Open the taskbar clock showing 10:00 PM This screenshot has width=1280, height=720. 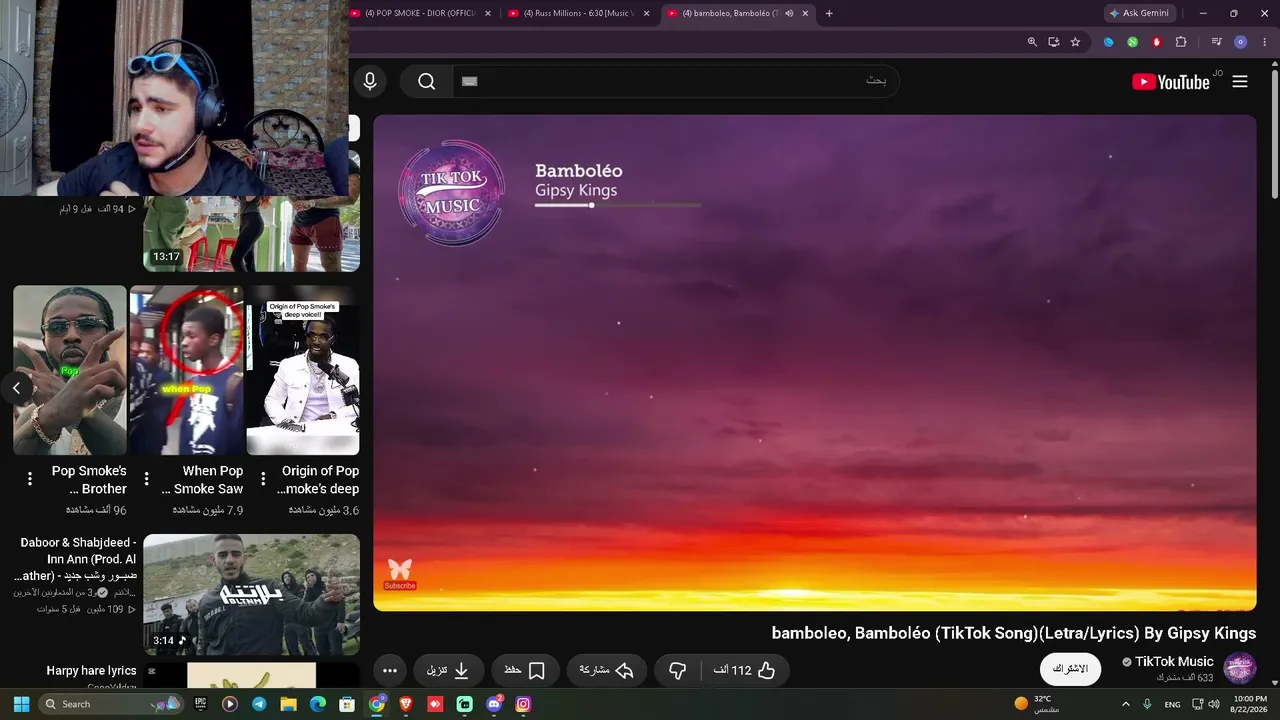tap(1250, 704)
